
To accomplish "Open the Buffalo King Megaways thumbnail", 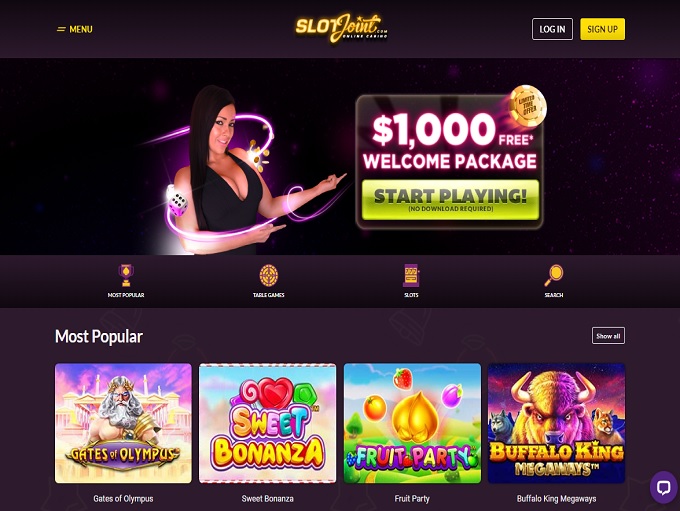I will tap(556, 423).
